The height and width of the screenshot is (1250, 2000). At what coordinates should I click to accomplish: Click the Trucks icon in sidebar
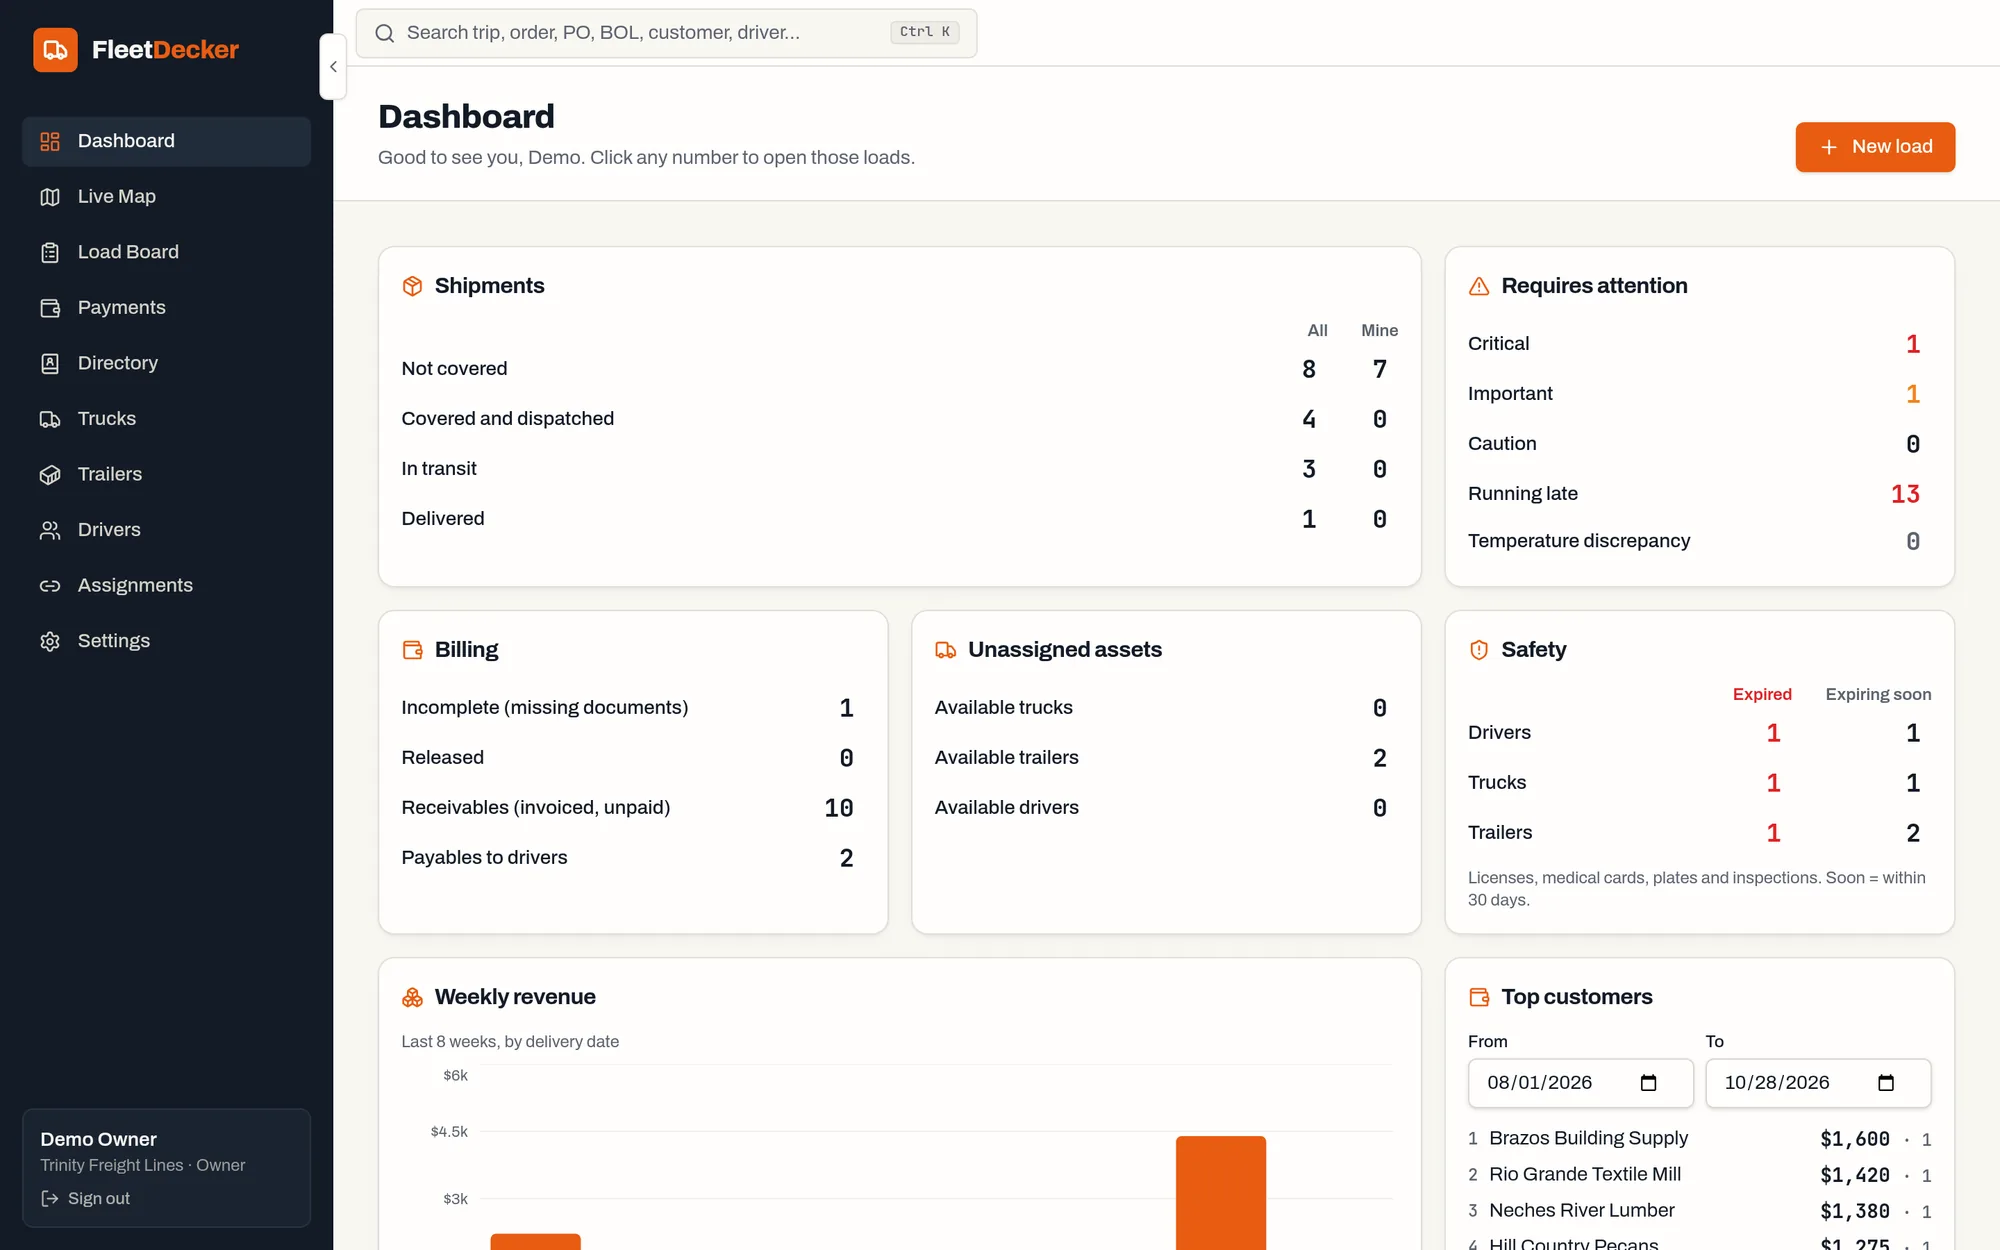point(50,419)
